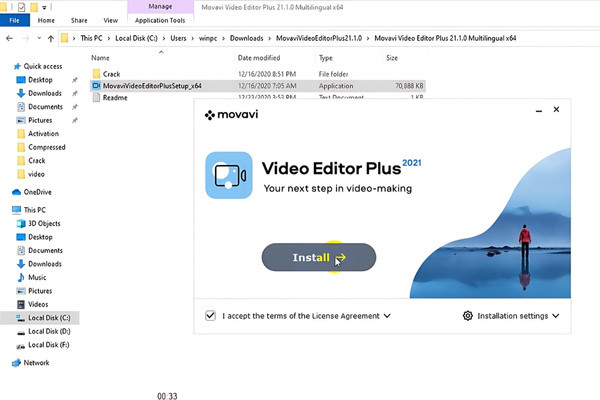The image size is (600, 400).
Task: Click This PC in the address bar
Action: pos(91,38)
